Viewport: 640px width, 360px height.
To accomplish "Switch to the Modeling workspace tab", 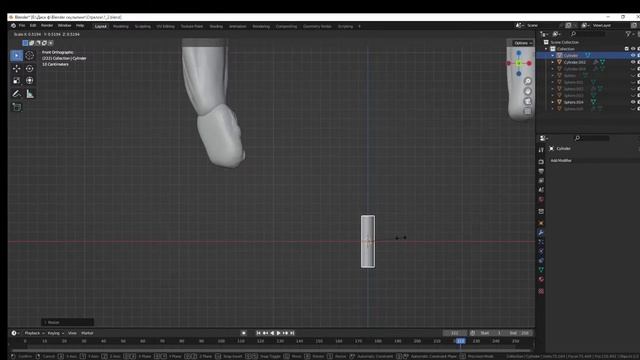I will [x=120, y=26].
